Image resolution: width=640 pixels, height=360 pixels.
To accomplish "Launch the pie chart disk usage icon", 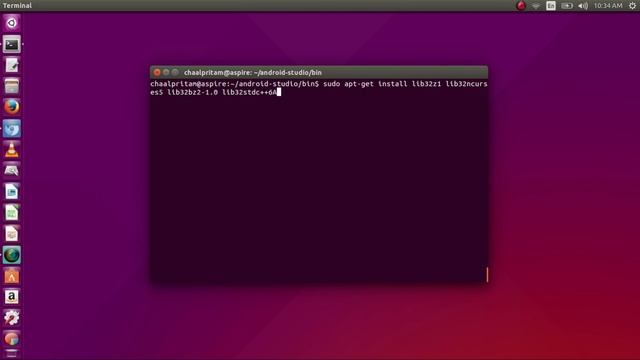I will pyautogui.click(x=11, y=339).
